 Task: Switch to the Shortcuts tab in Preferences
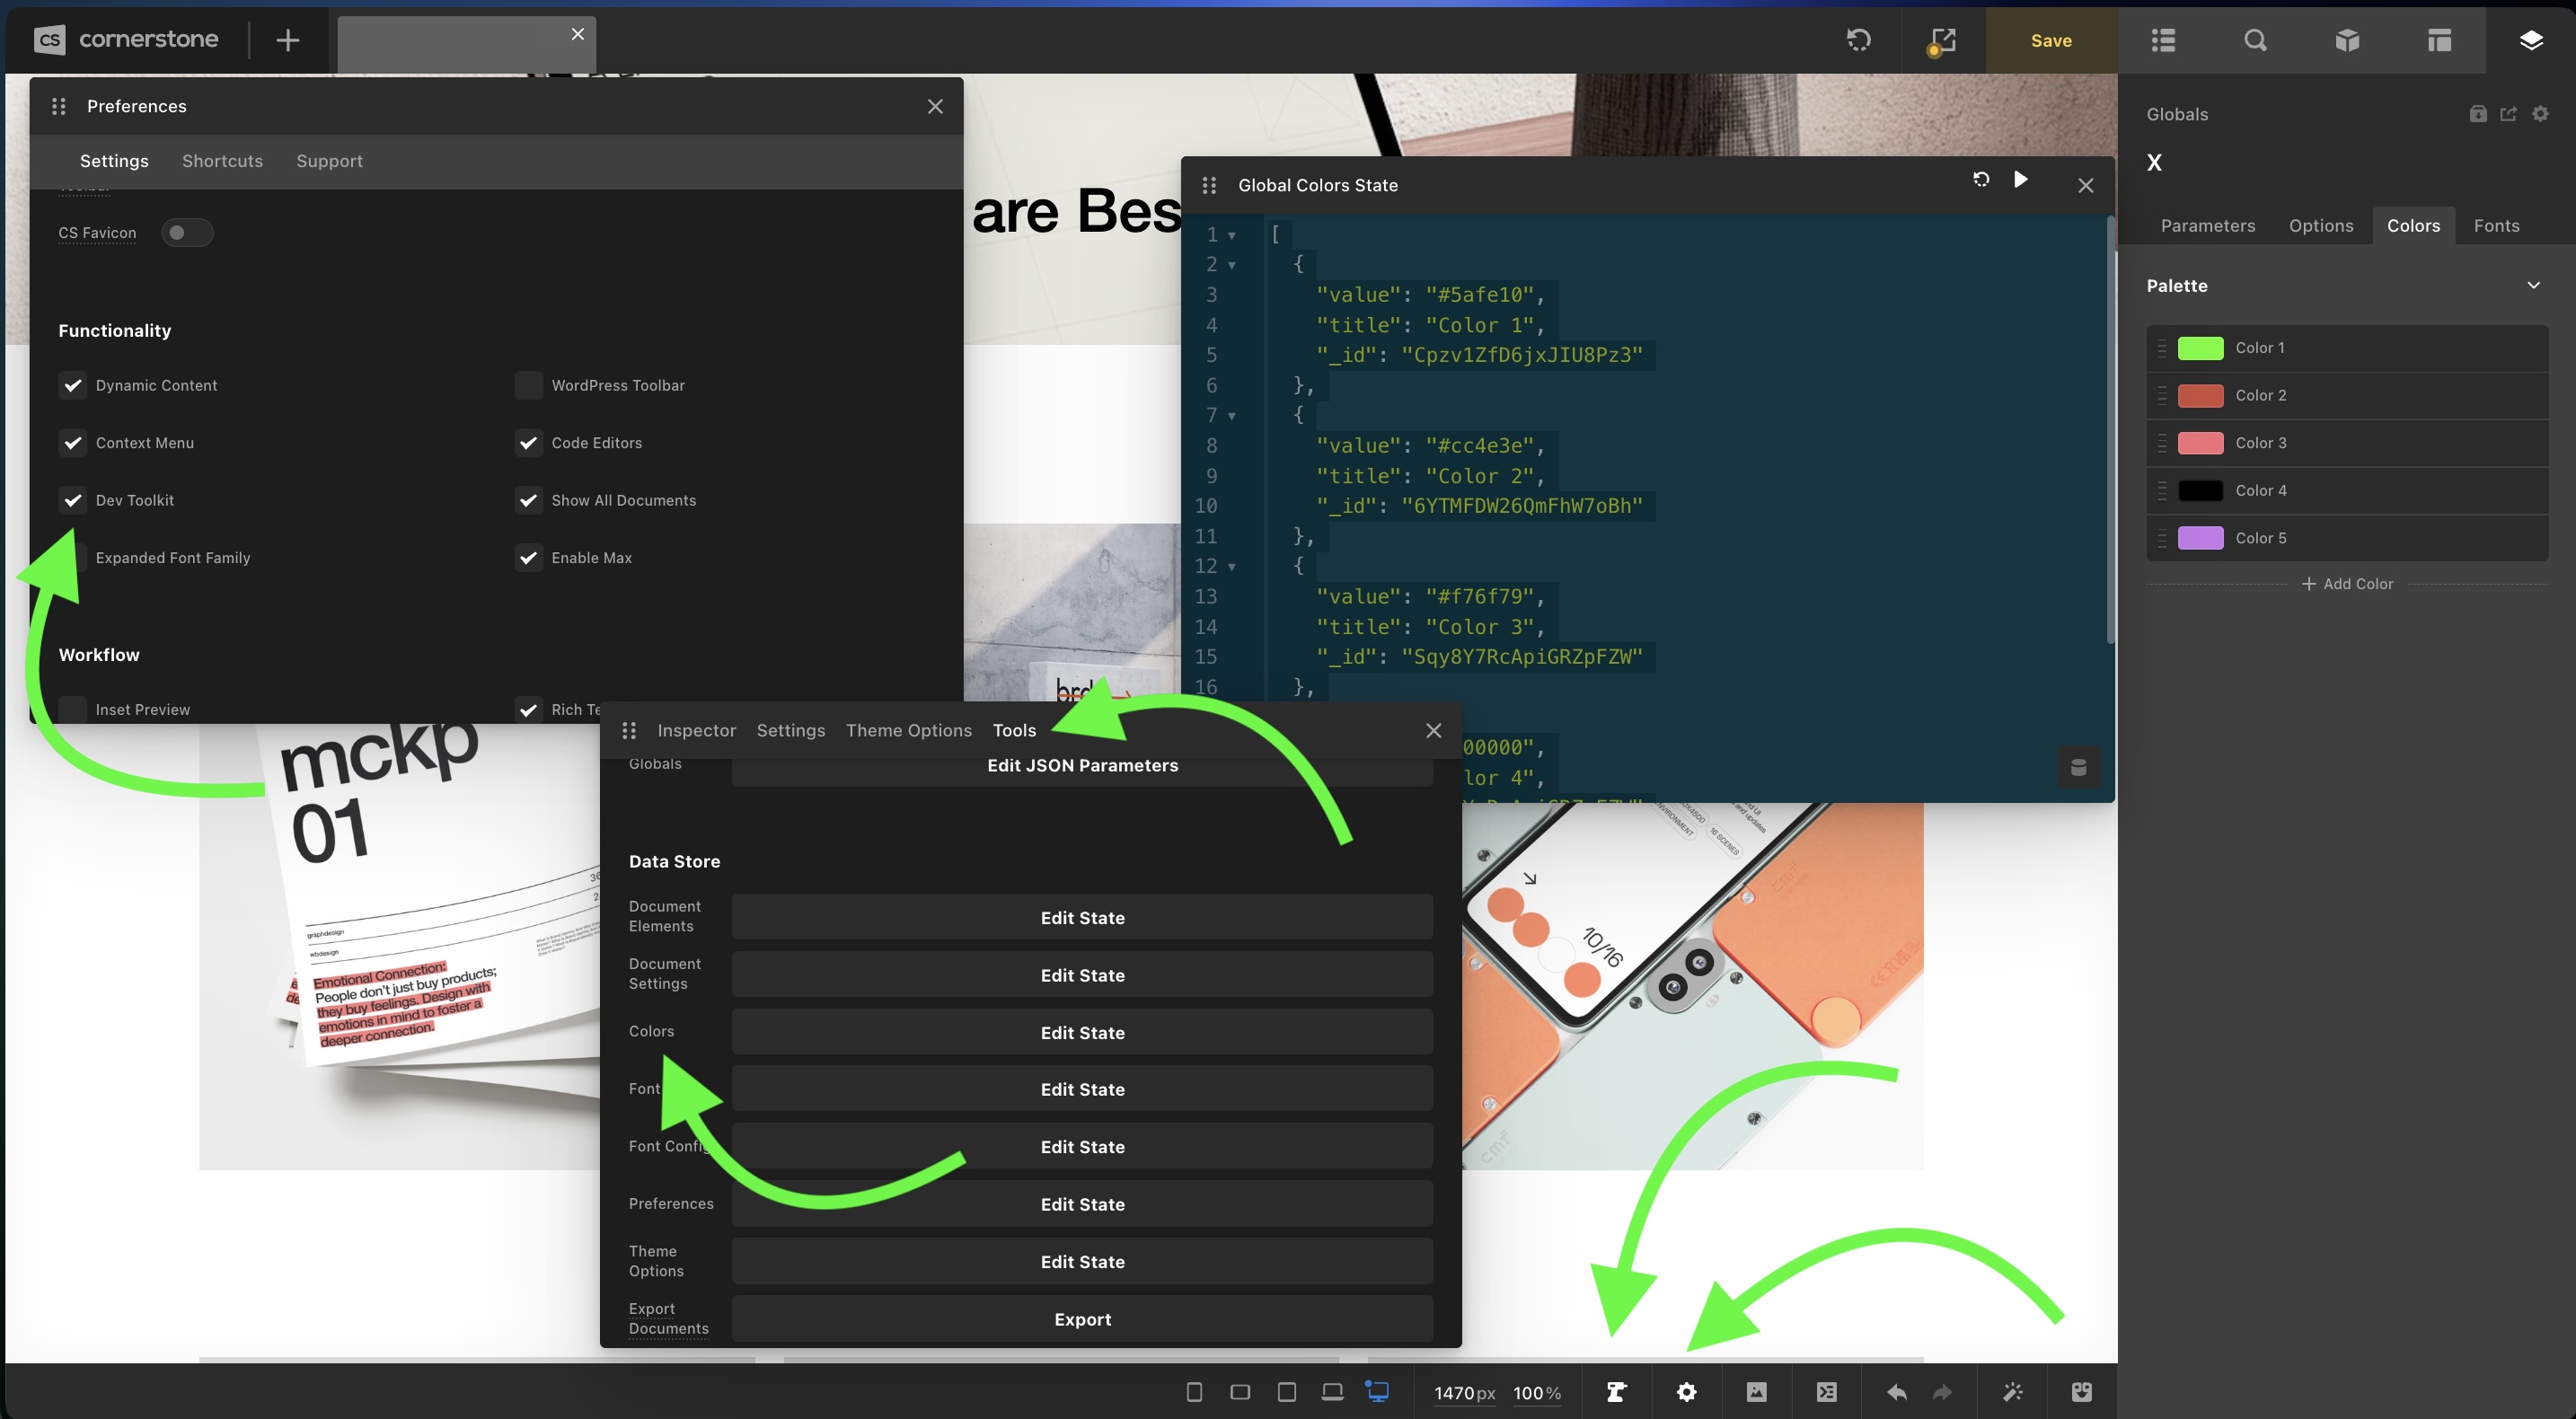pyautogui.click(x=222, y=161)
